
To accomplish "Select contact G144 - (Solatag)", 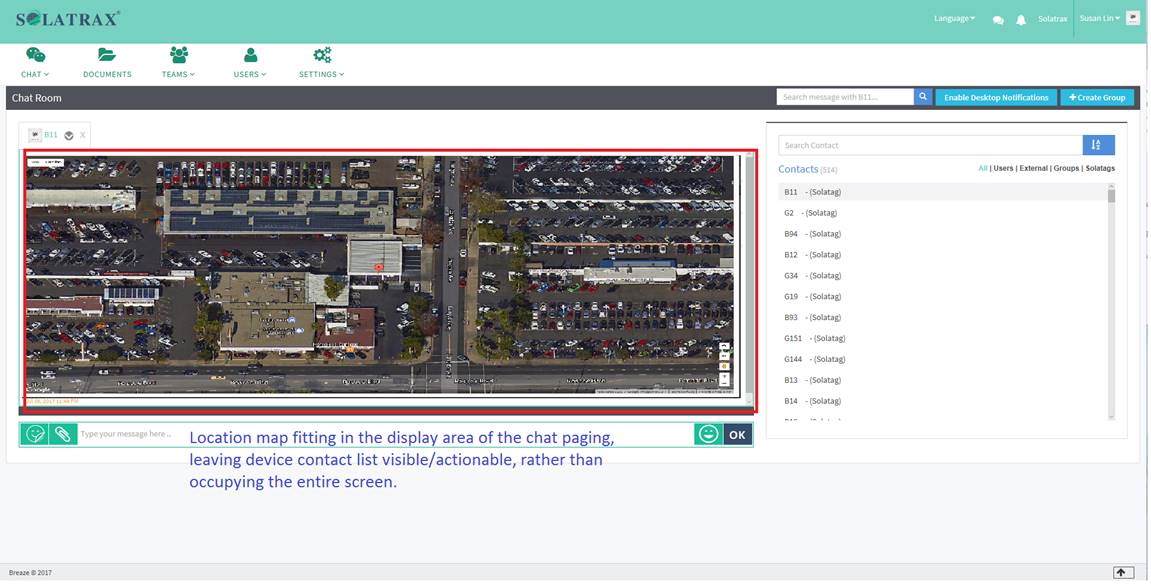I will pyautogui.click(x=943, y=359).
